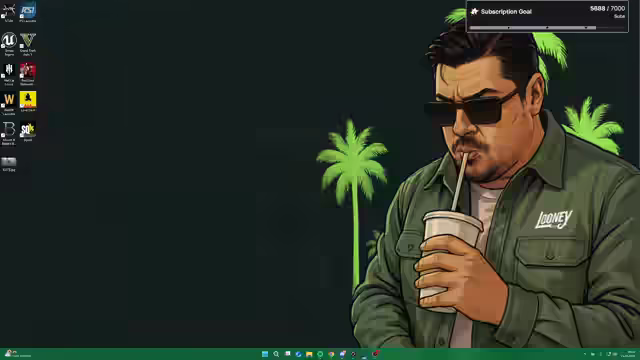The width and height of the screenshot is (640, 360).
Task: Select the grey folder icon on desktop
Action: (9, 164)
